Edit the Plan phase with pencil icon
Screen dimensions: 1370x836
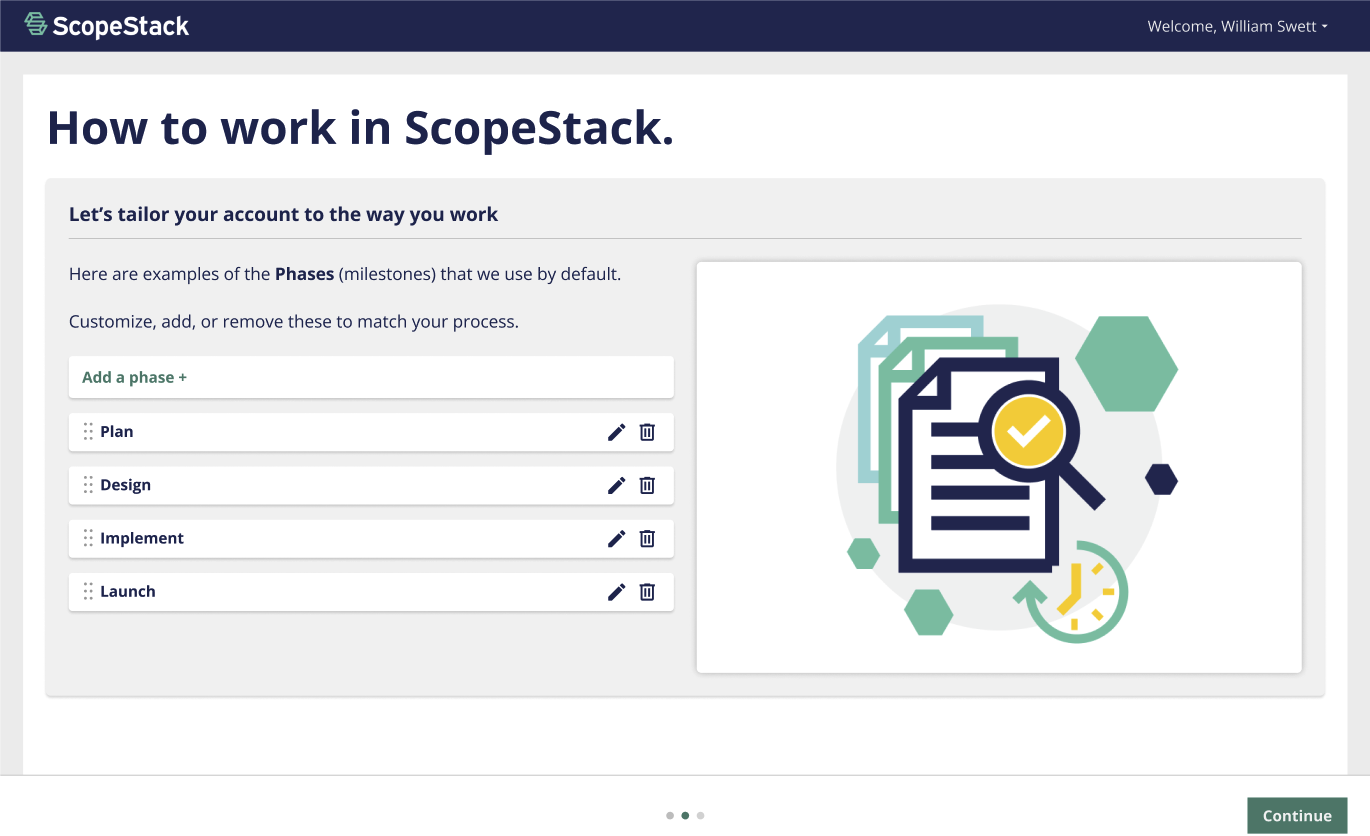coord(617,432)
